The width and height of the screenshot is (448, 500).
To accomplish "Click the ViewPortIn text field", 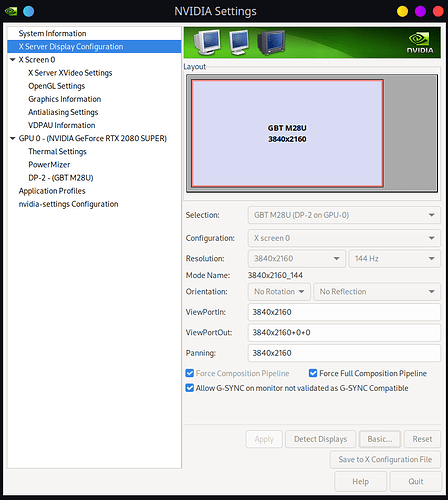I will 344,312.
